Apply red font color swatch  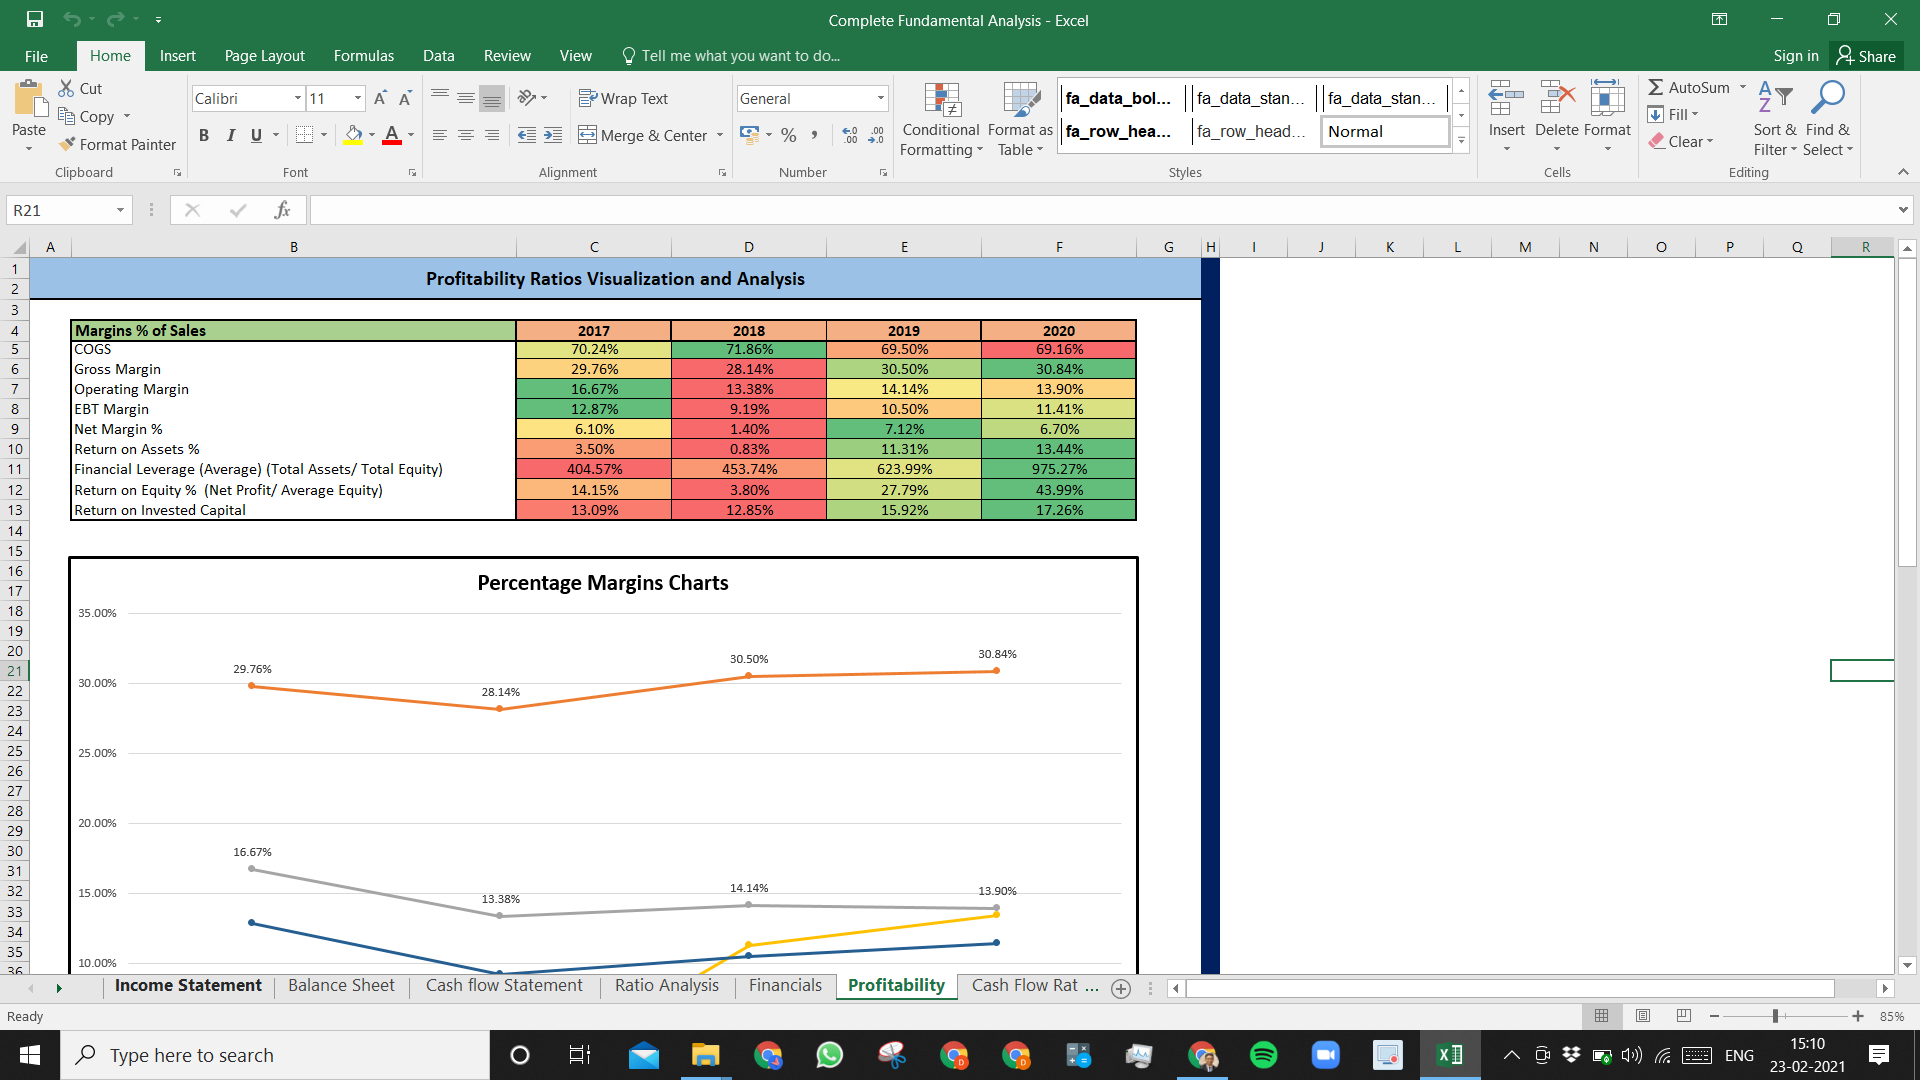pyautogui.click(x=392, y=135)
